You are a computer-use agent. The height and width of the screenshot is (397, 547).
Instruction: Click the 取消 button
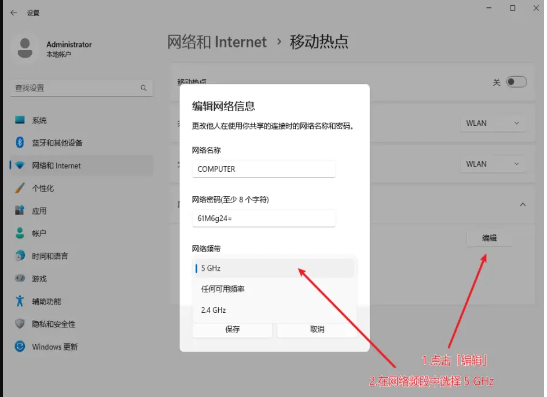pos(317,329)
